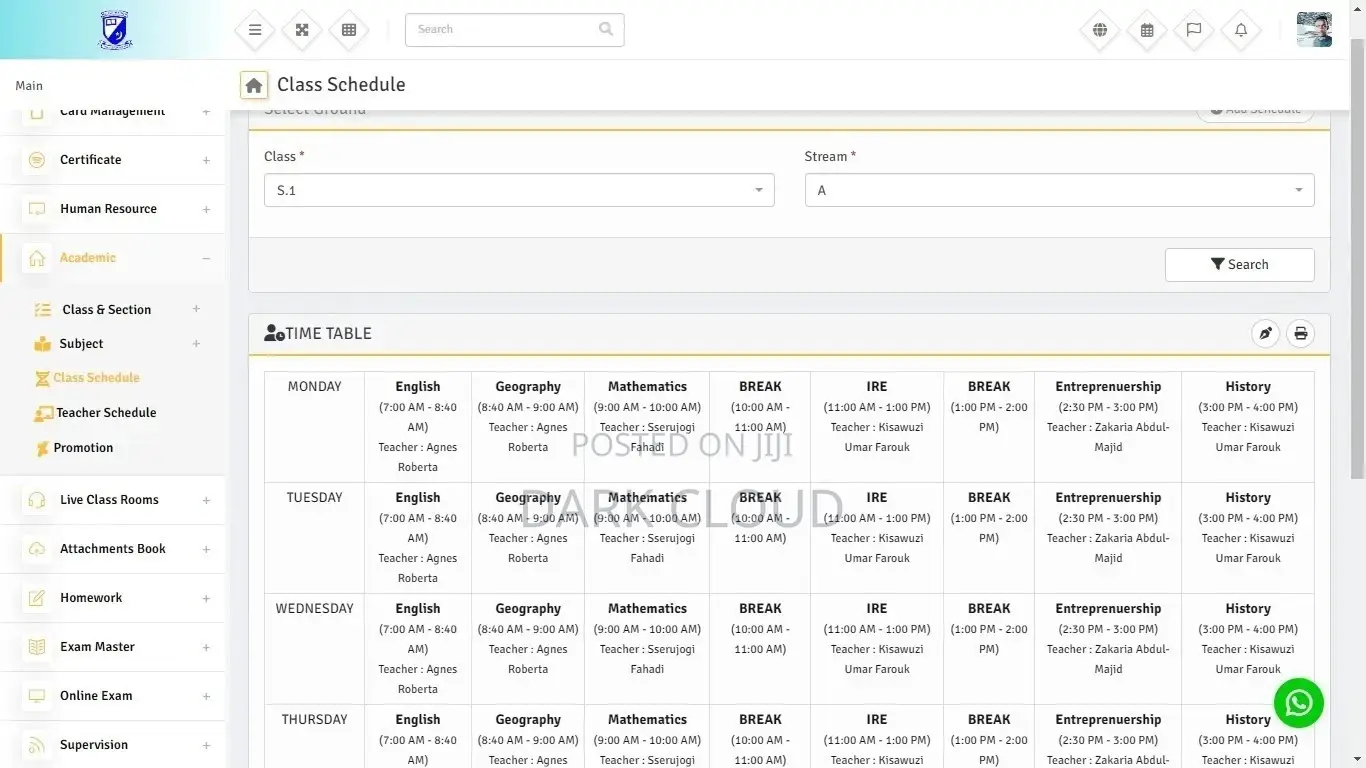This screenshot has width=1366, height=768.
Task: Open the globe language icon
Action: [x=1100, y=30]
